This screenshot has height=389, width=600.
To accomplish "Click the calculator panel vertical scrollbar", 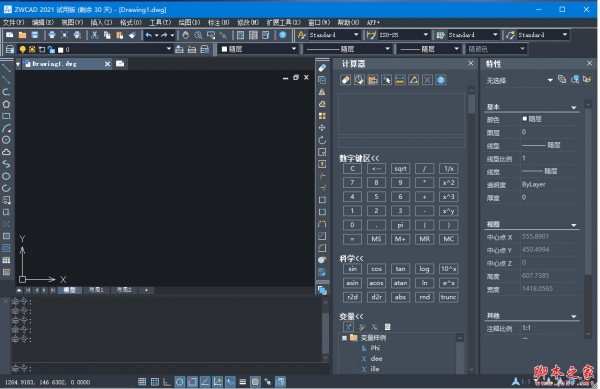I will (x=471, y=229).
